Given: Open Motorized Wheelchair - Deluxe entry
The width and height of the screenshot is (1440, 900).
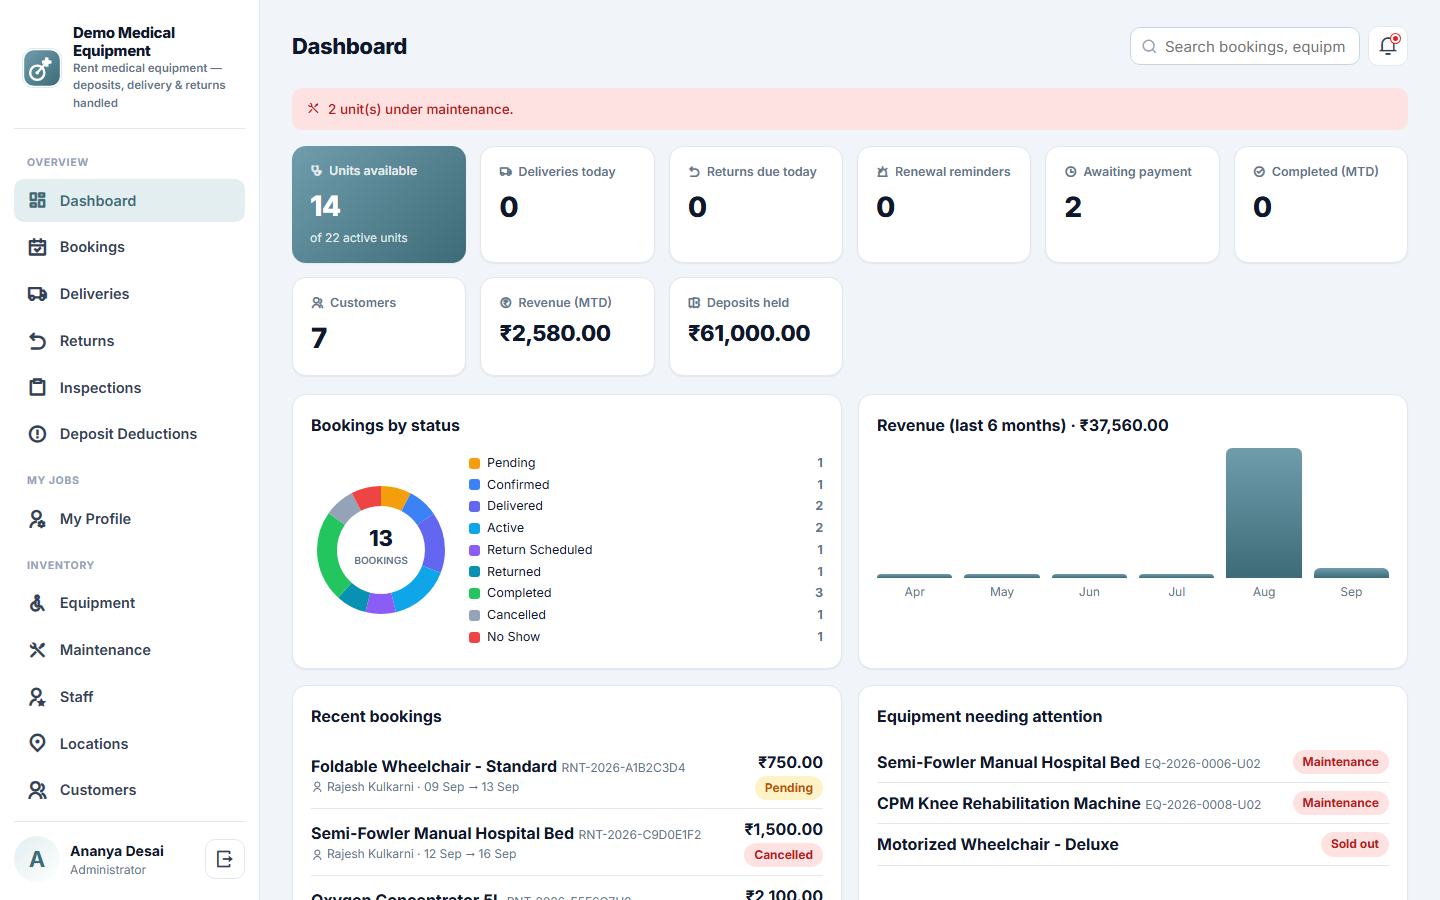Looking at the screenshot, I should [1133, 844].
